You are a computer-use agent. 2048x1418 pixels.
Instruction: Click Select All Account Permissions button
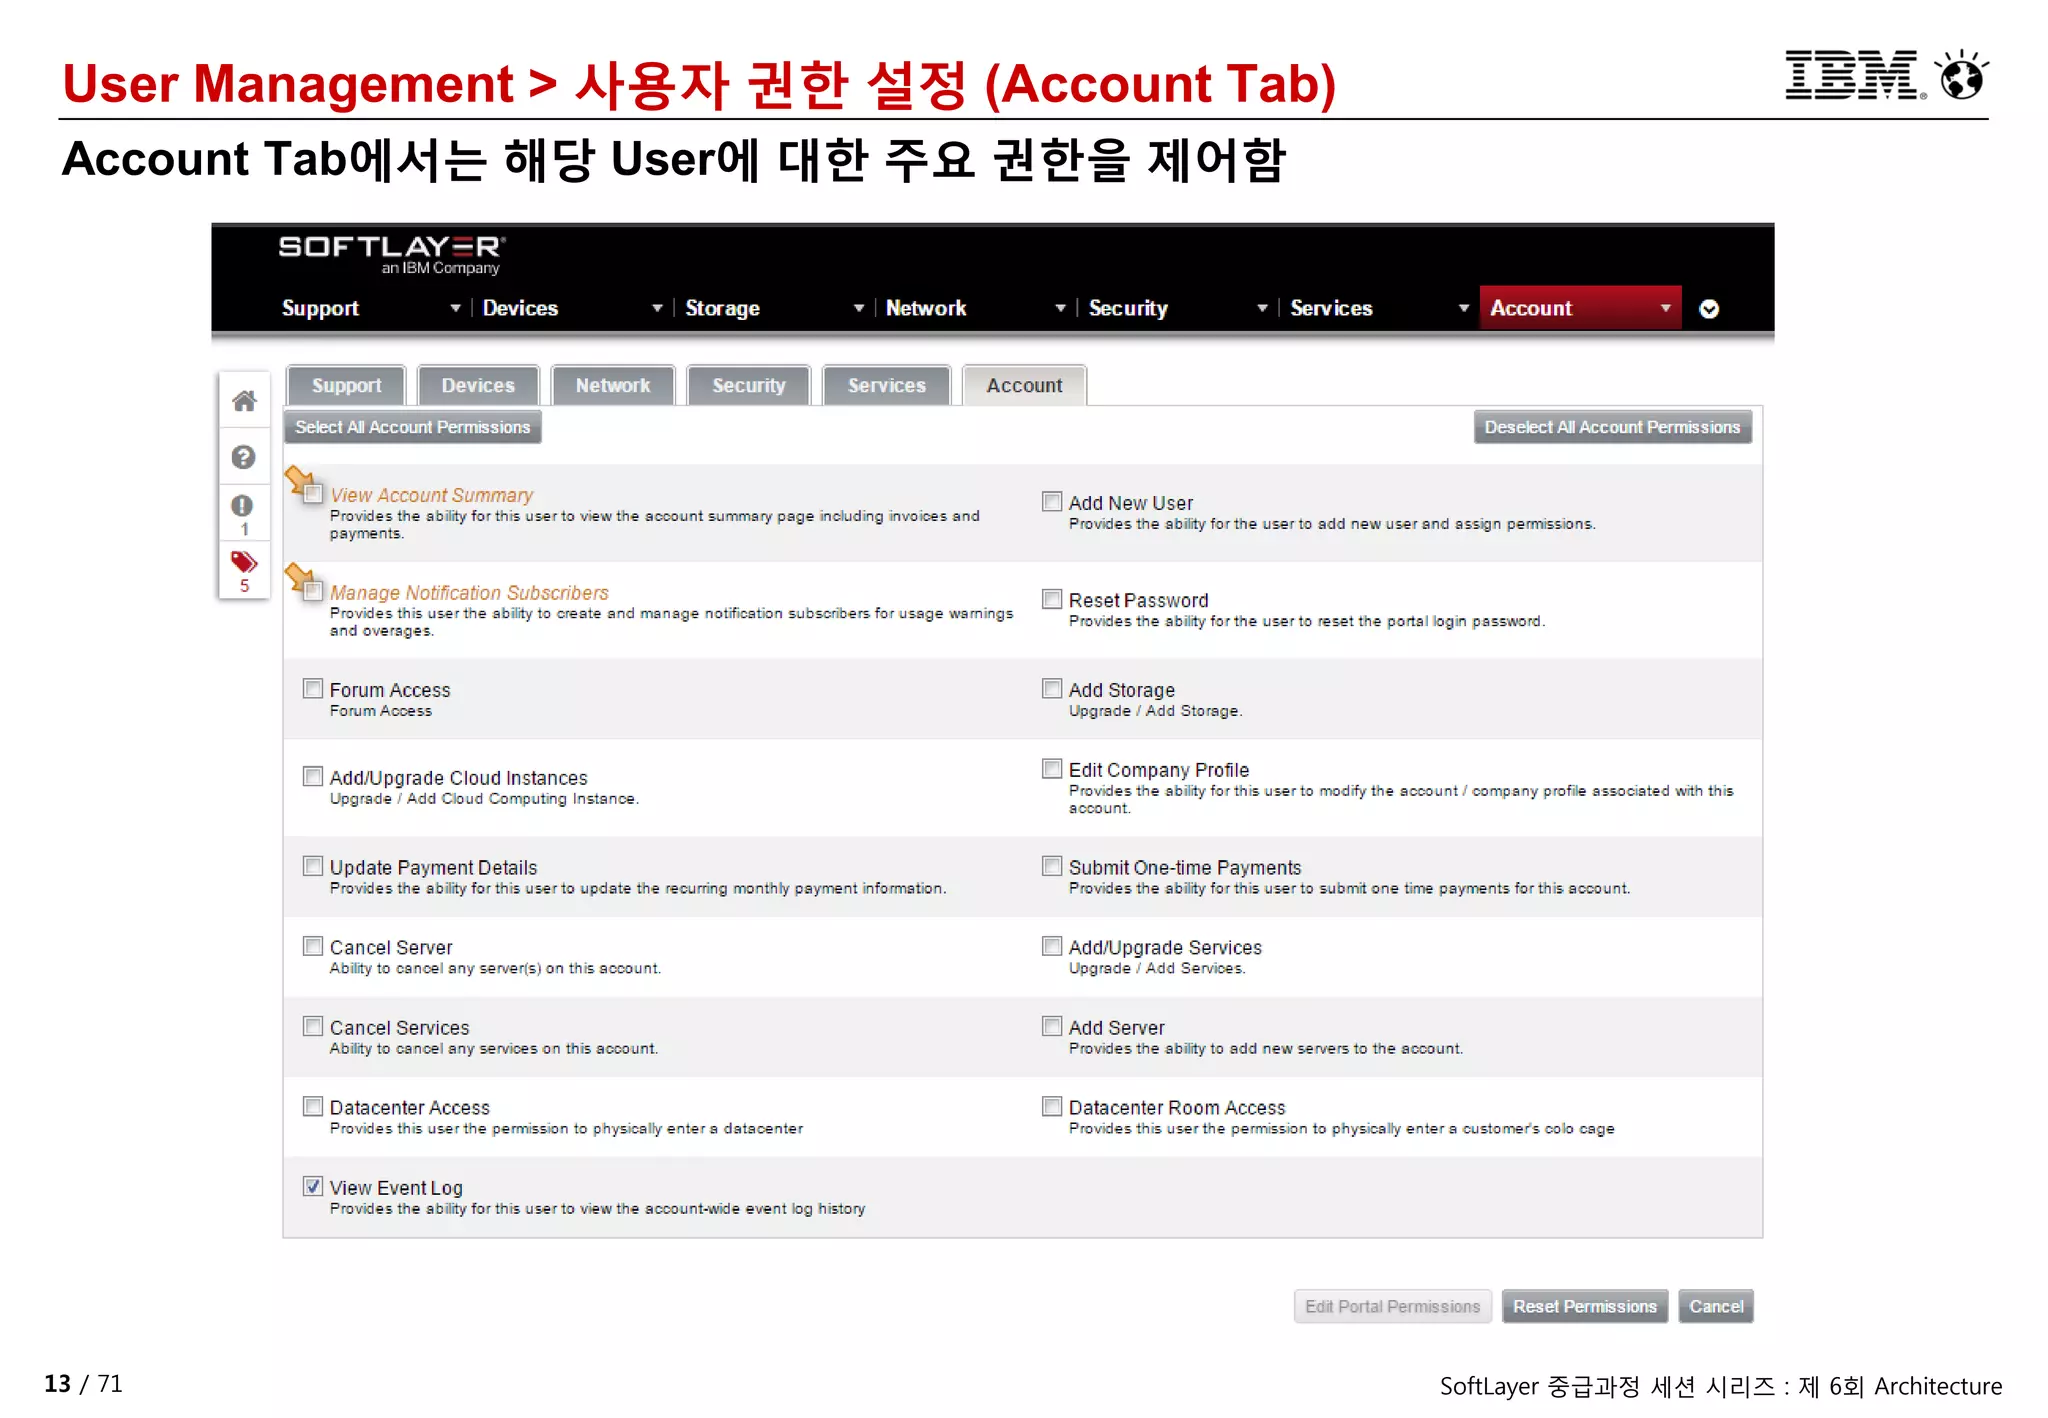[413, 427]
